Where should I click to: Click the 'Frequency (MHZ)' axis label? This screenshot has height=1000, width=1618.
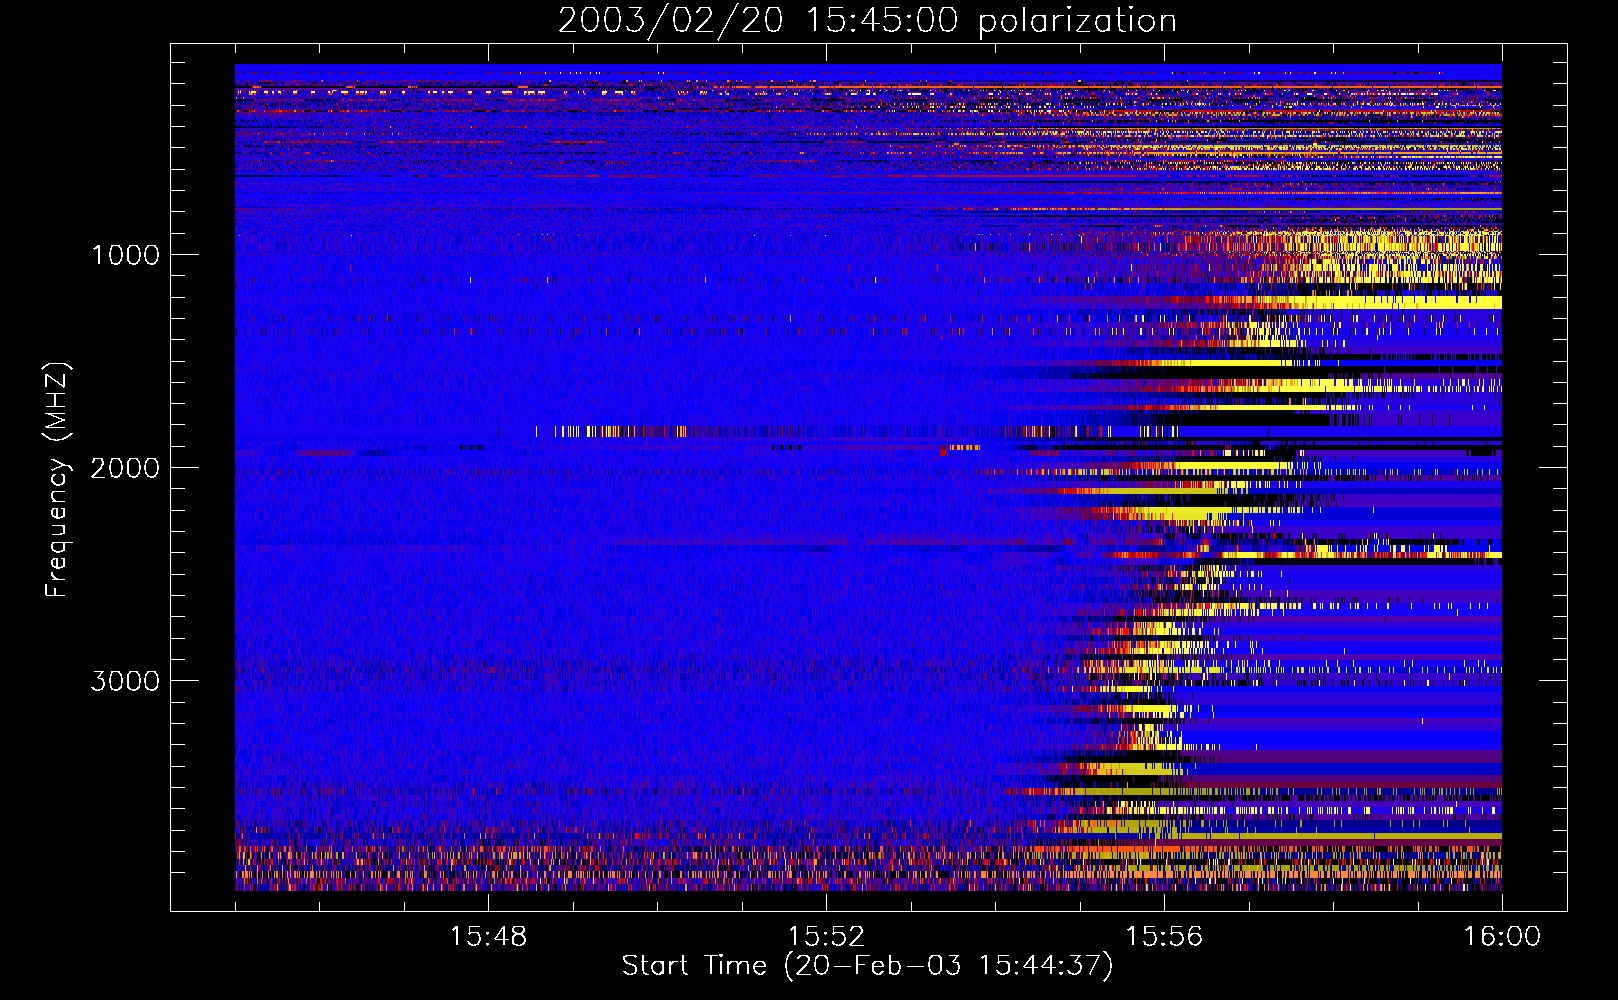(57, 480)
